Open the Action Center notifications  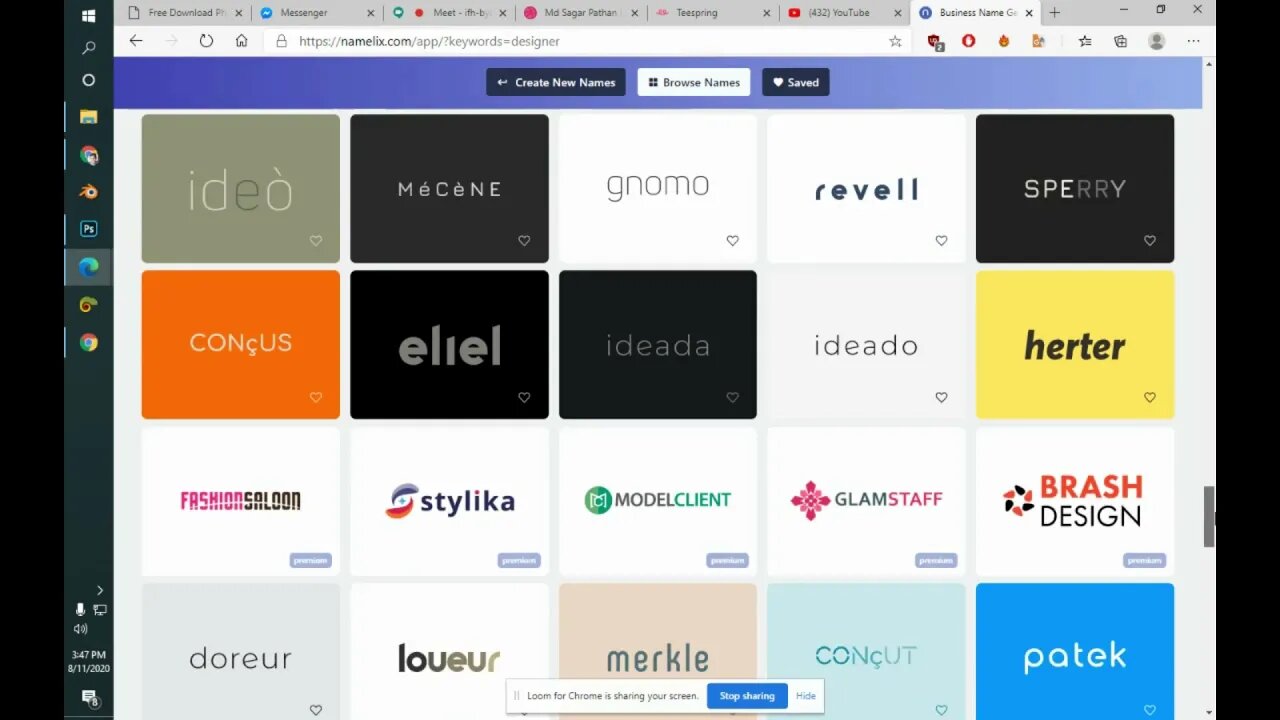[88, 697]
